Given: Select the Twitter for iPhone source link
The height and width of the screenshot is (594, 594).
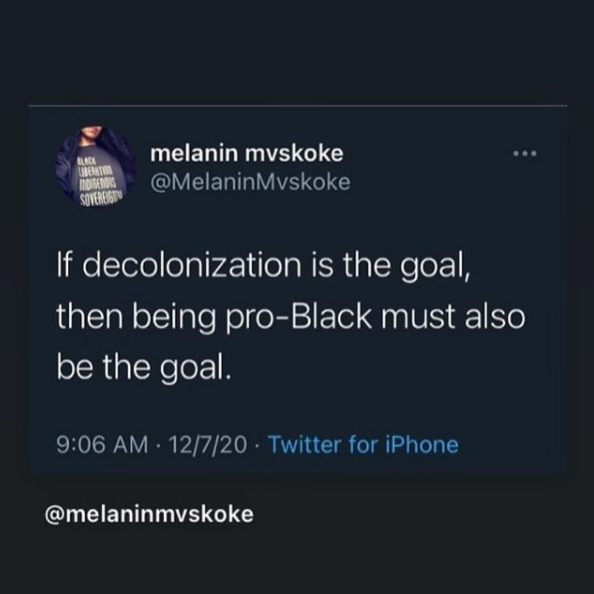Looking at the screenshot, I should tap(363, 444).
